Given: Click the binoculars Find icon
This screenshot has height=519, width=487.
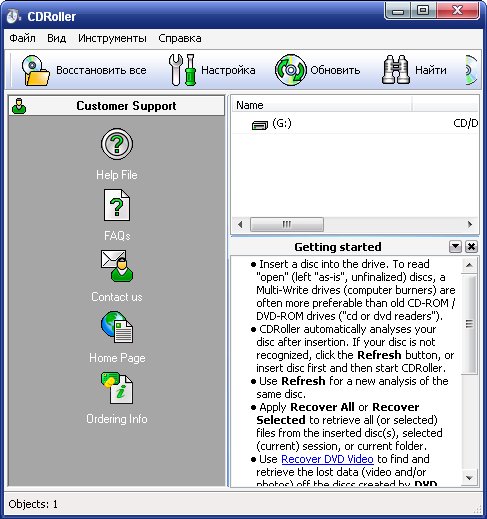Looking at the screenshot, I should (x=396, y=70).
